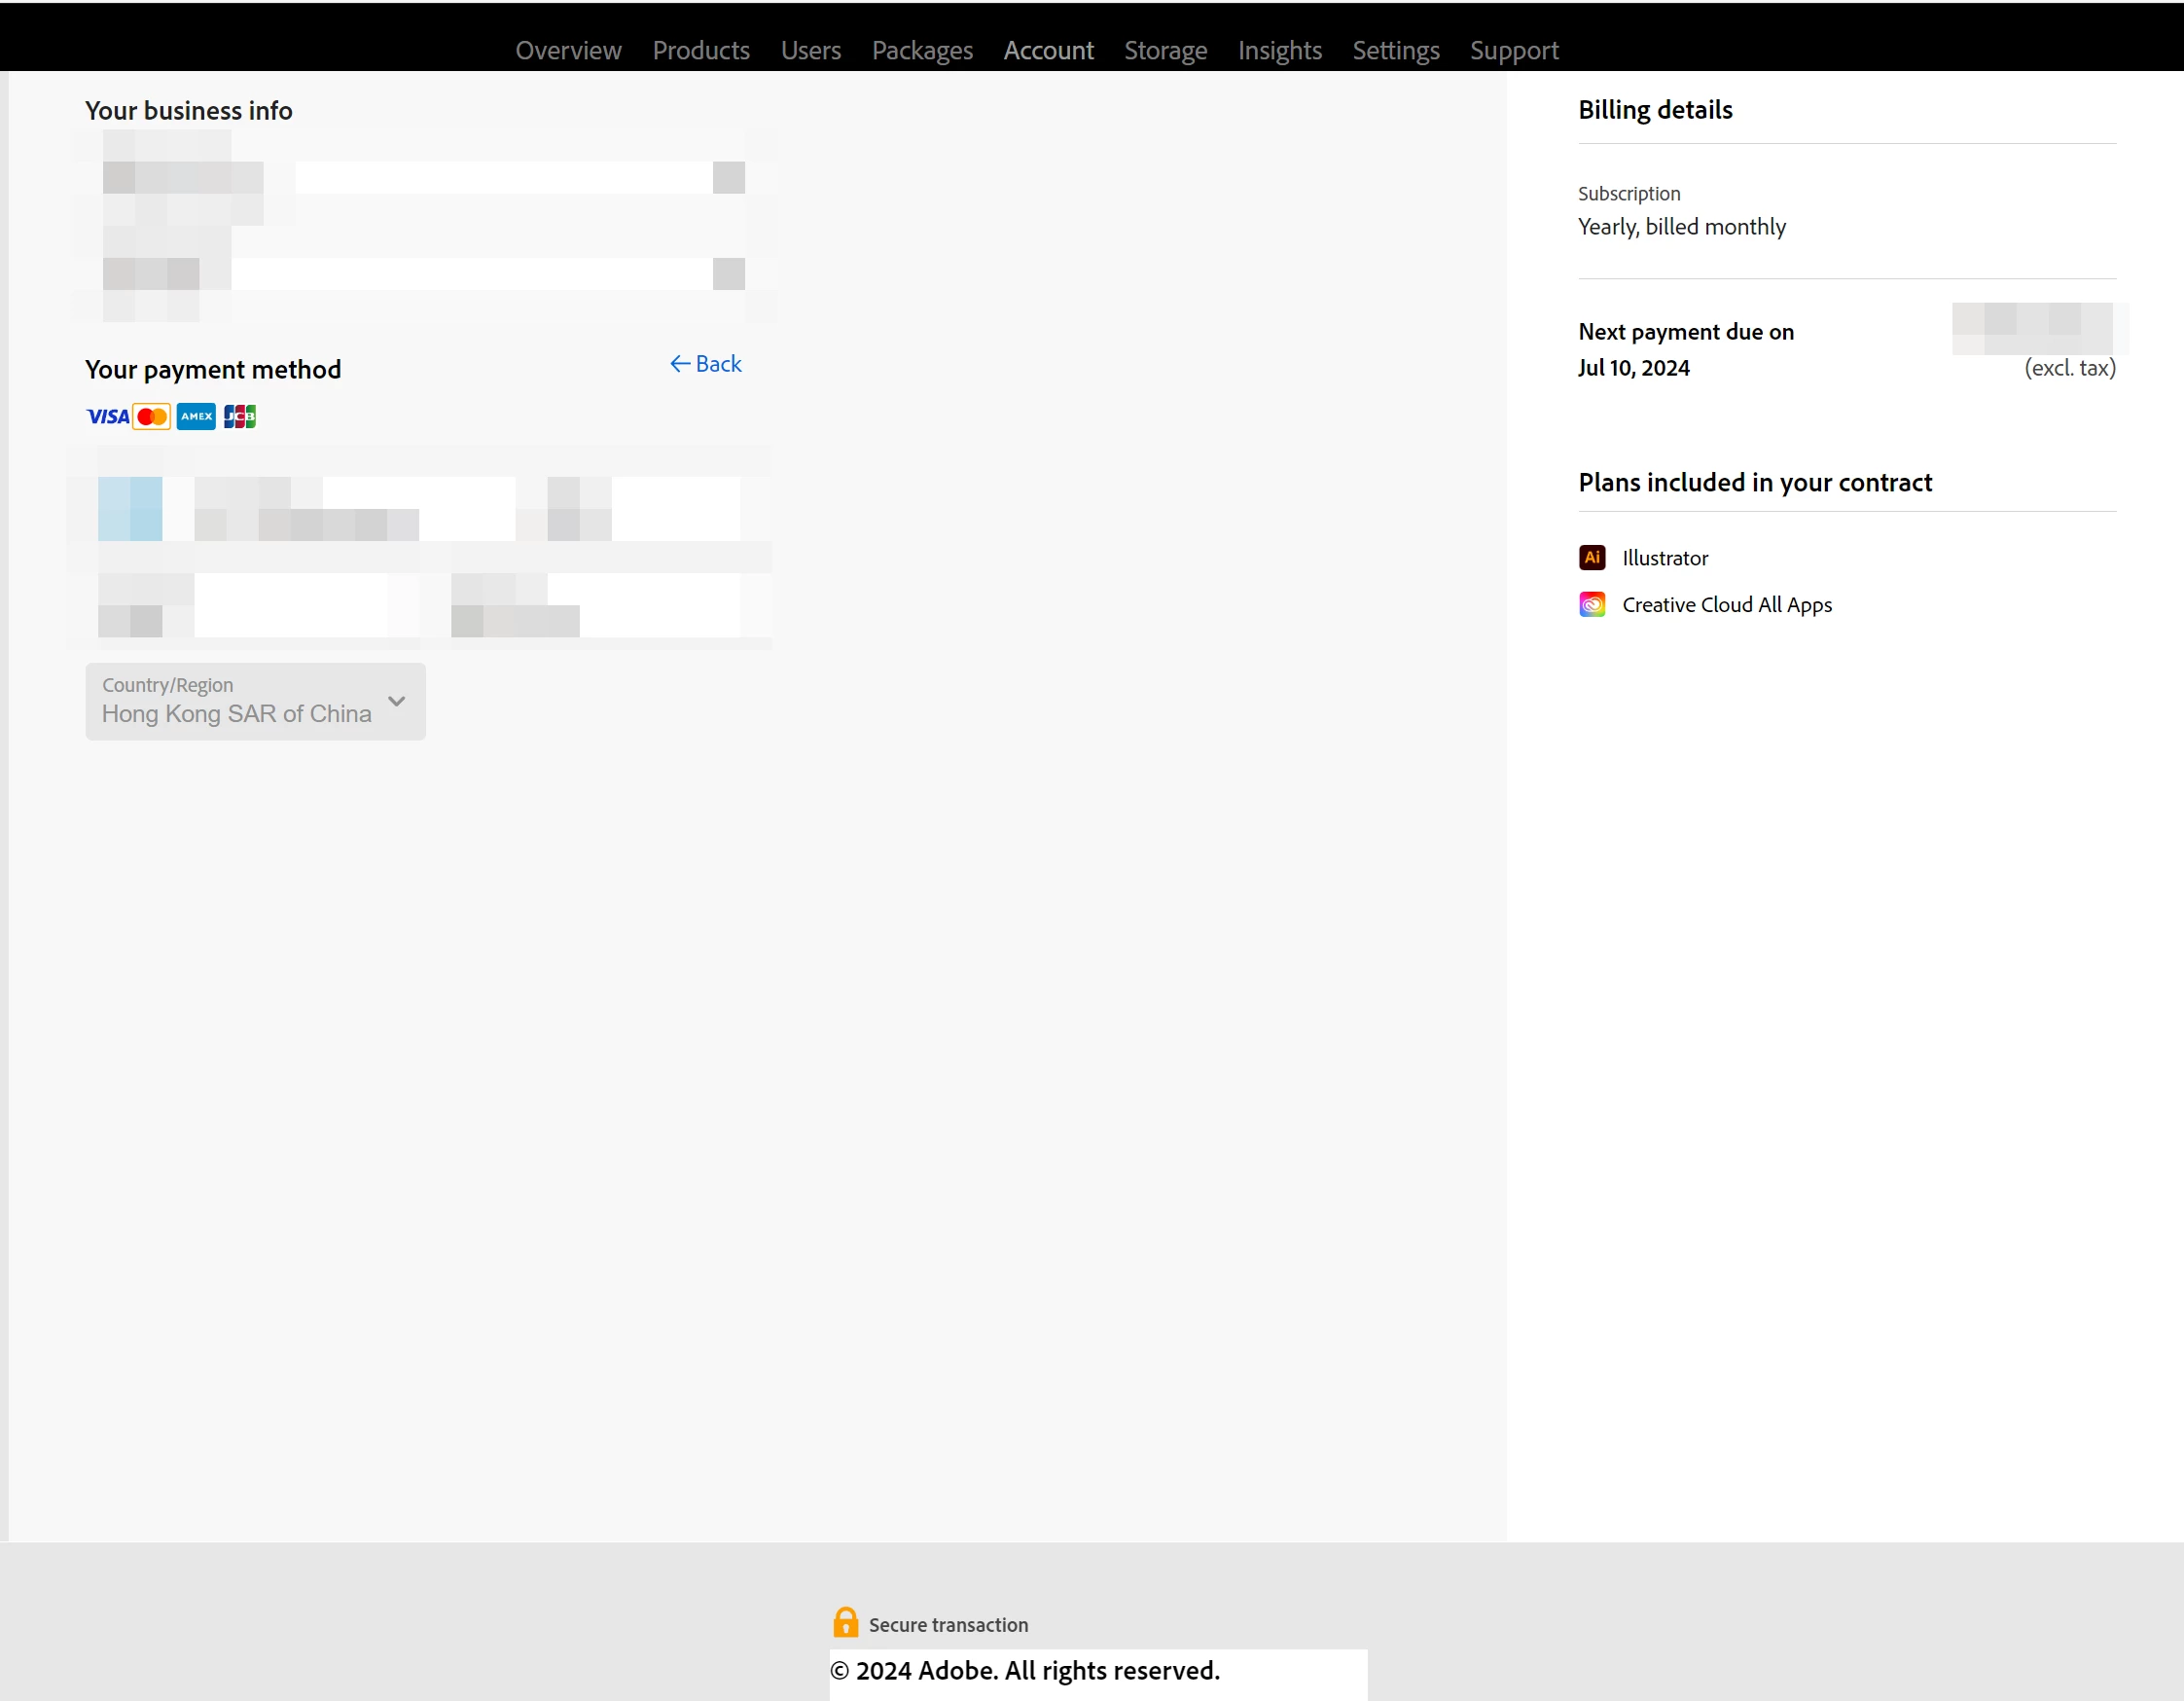Image resolution: width=2184 pixels, height=1701 pixels.
Task: Open the Overview tab
Action: (568, 51)
